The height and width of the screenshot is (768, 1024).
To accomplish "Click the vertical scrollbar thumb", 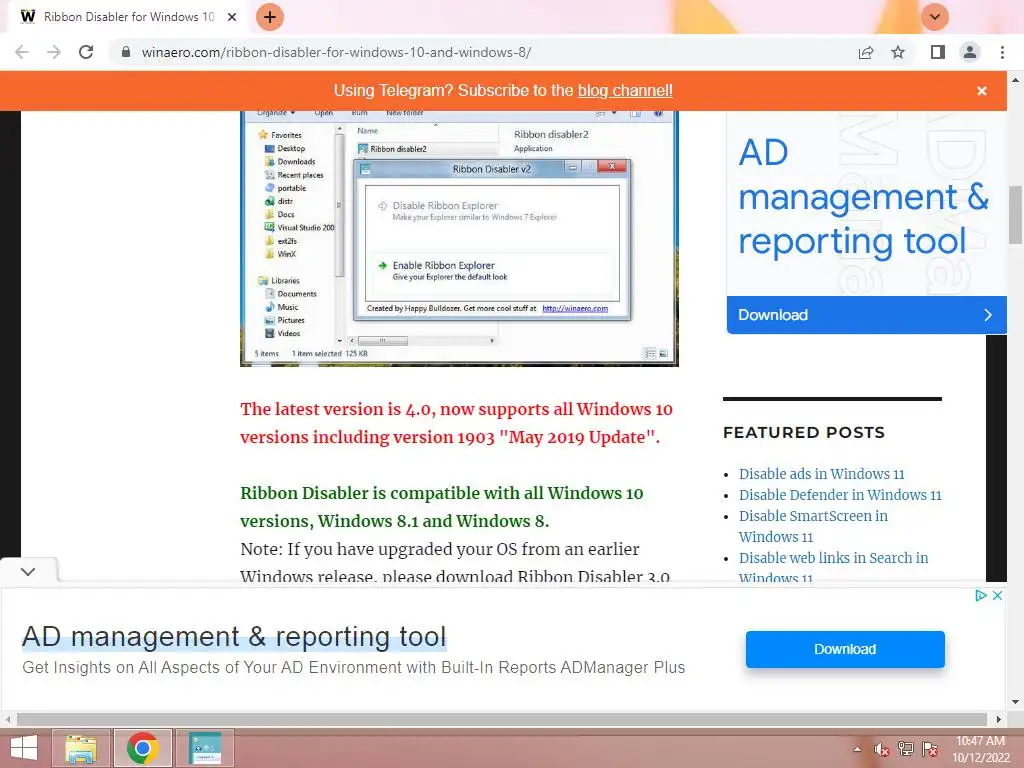I will (1016, 214).
